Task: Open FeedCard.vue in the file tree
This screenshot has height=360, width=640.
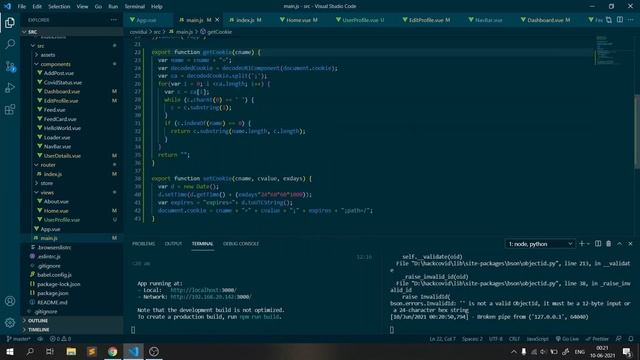Action: 60,119
